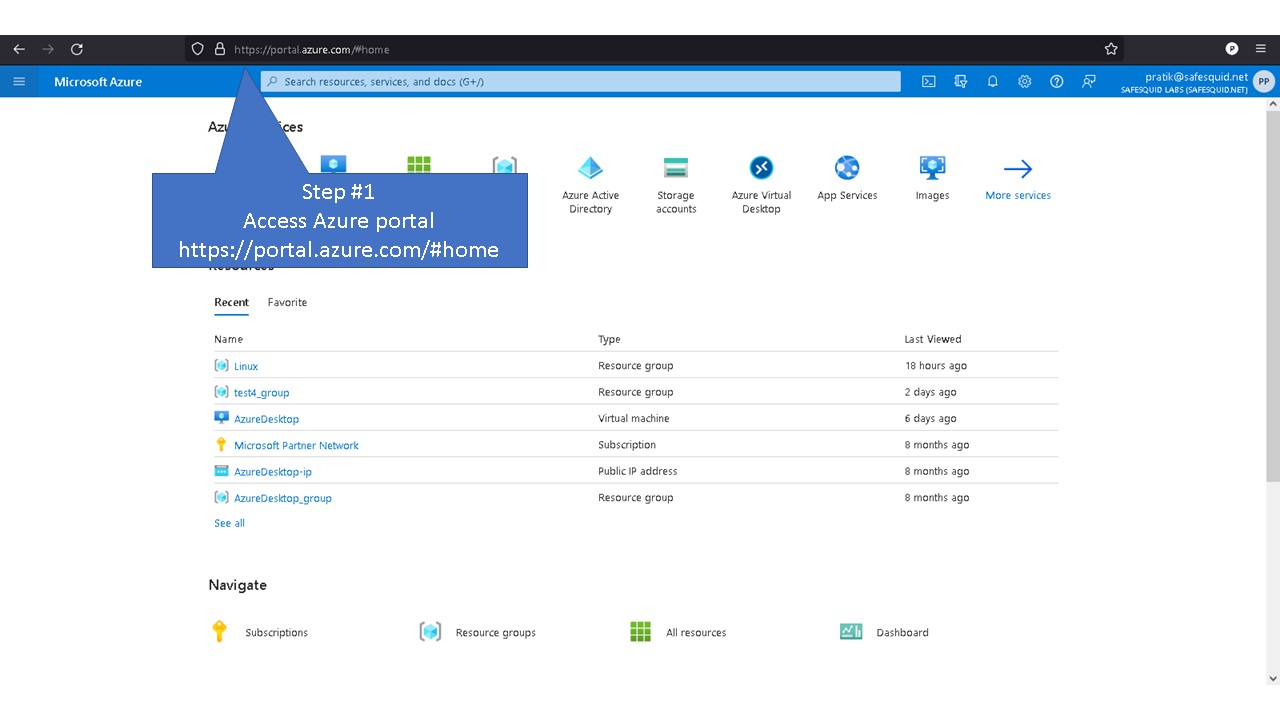Click the Last Viewed column header

pyautogui.click(x=933, y=339)
